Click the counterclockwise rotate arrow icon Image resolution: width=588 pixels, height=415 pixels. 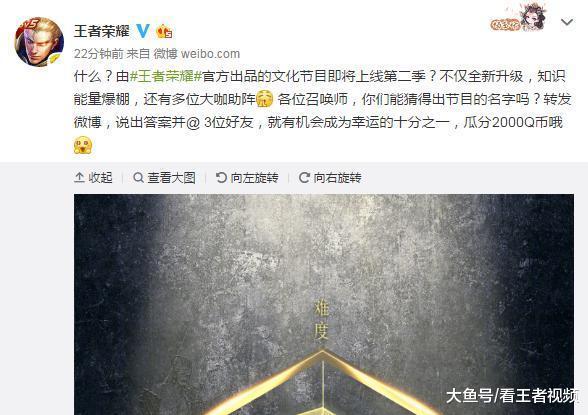(221, 177)
